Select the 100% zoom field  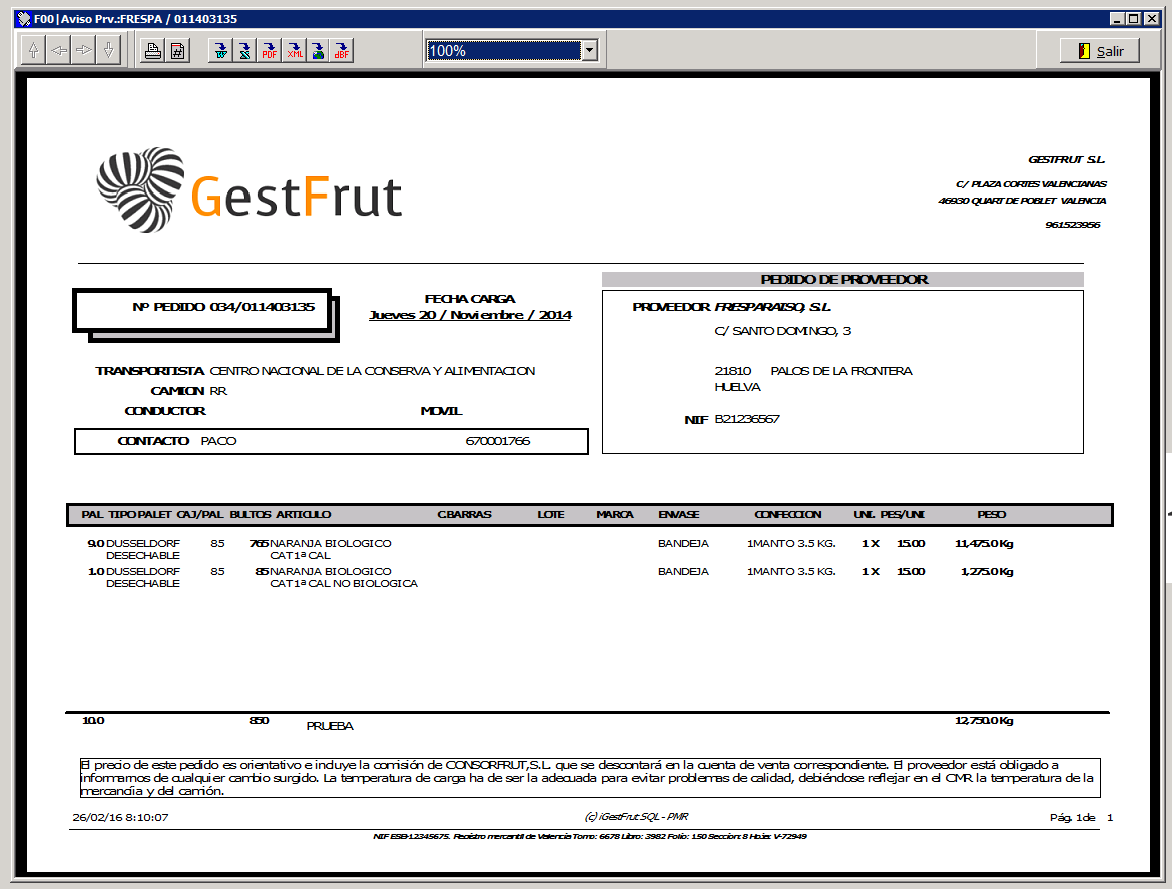click(503, 51)
